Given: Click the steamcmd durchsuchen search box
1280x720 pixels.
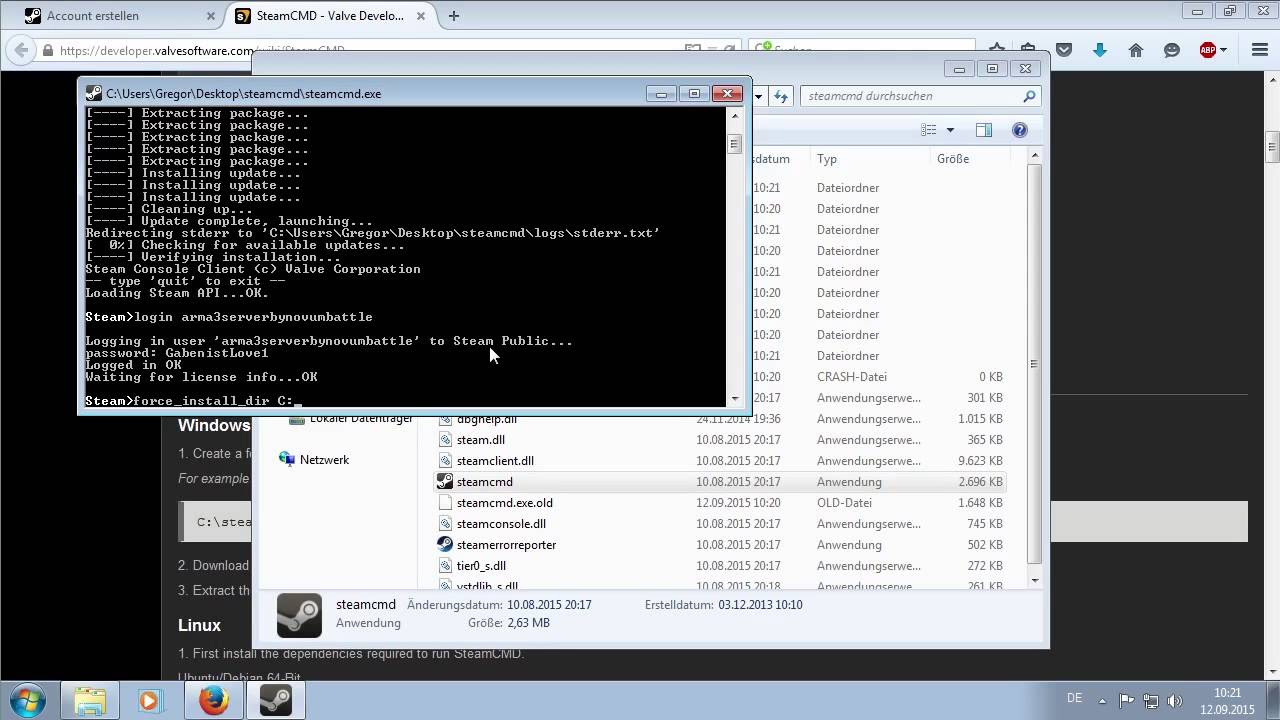Looking at the screenshot, I should click(910, 96).
